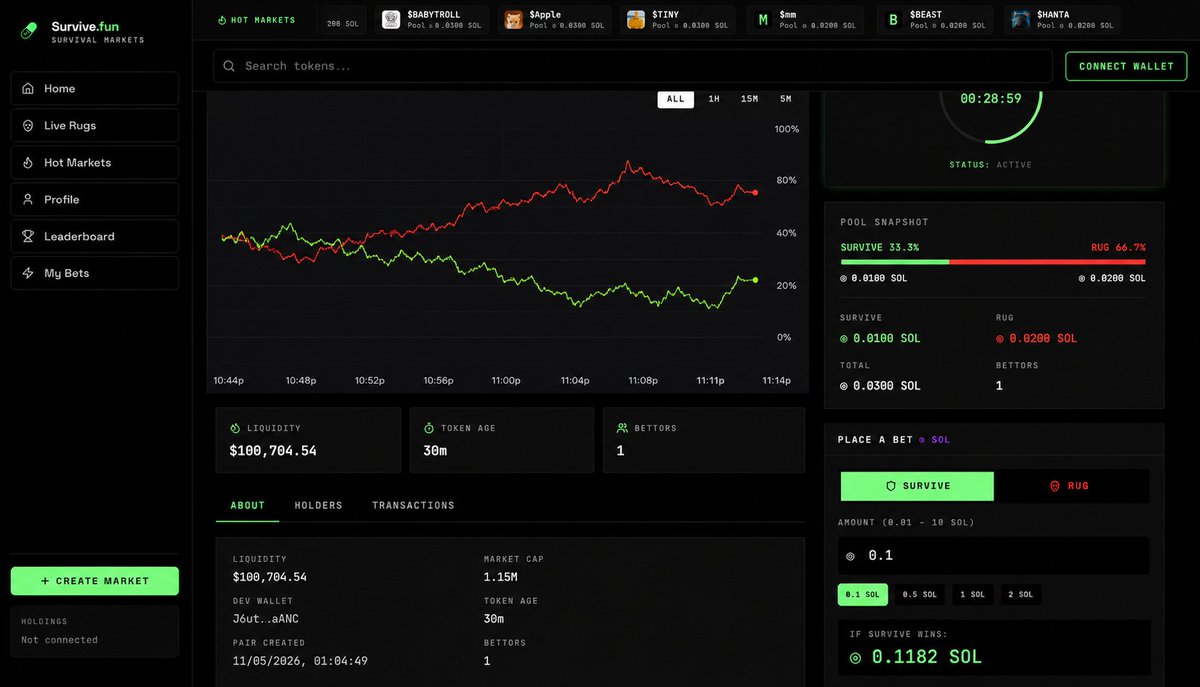Click the Live Rugs shield icon
The height and width of the screenshot is (687, 1200).
click(x=28, y=126)
